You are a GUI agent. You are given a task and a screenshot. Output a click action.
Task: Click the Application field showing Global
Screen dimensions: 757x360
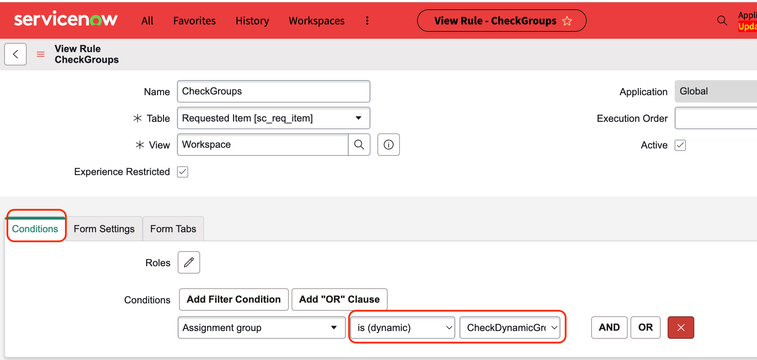(716, 91)
